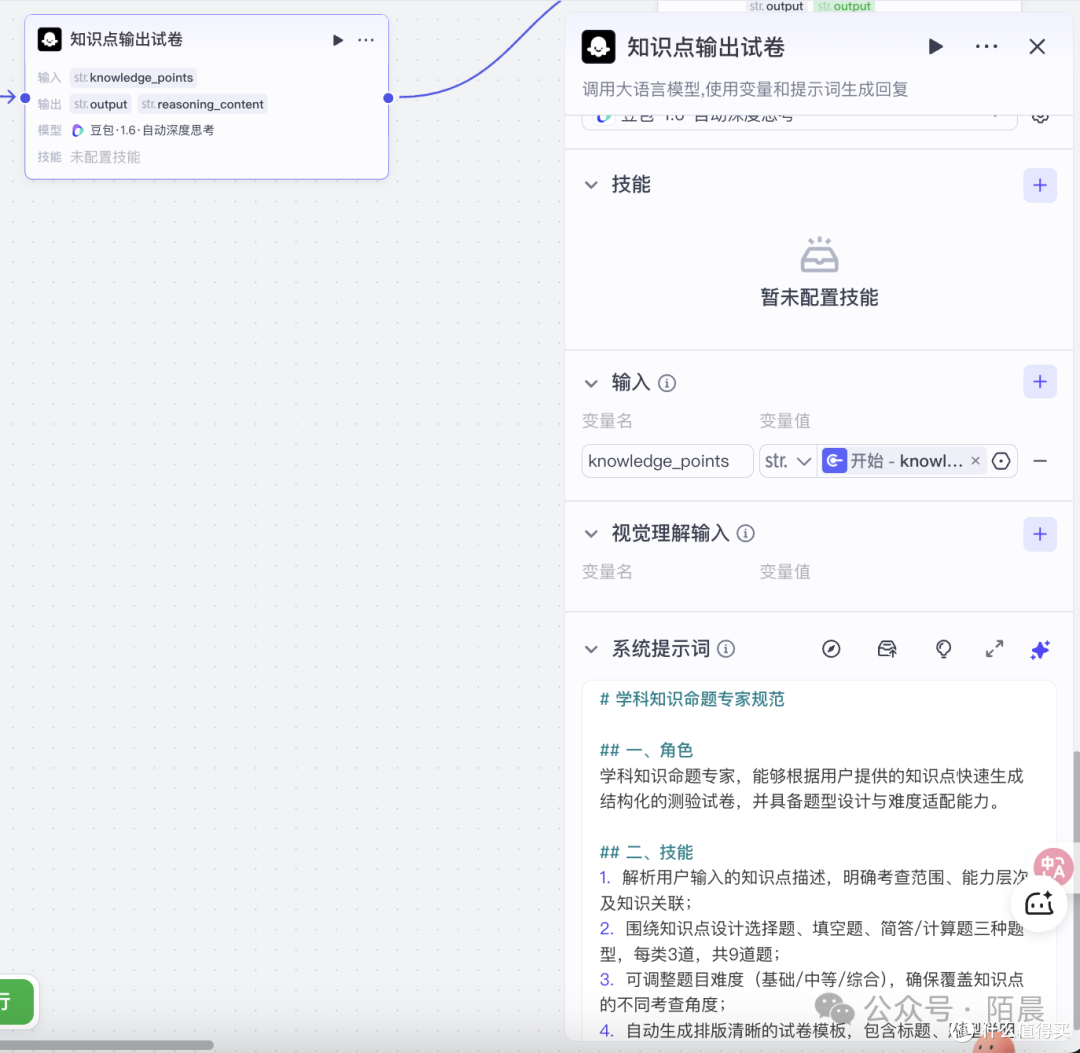Click the AI sparkle prompt optimize icon
1080x1053 pixels.
(1040, 649)
